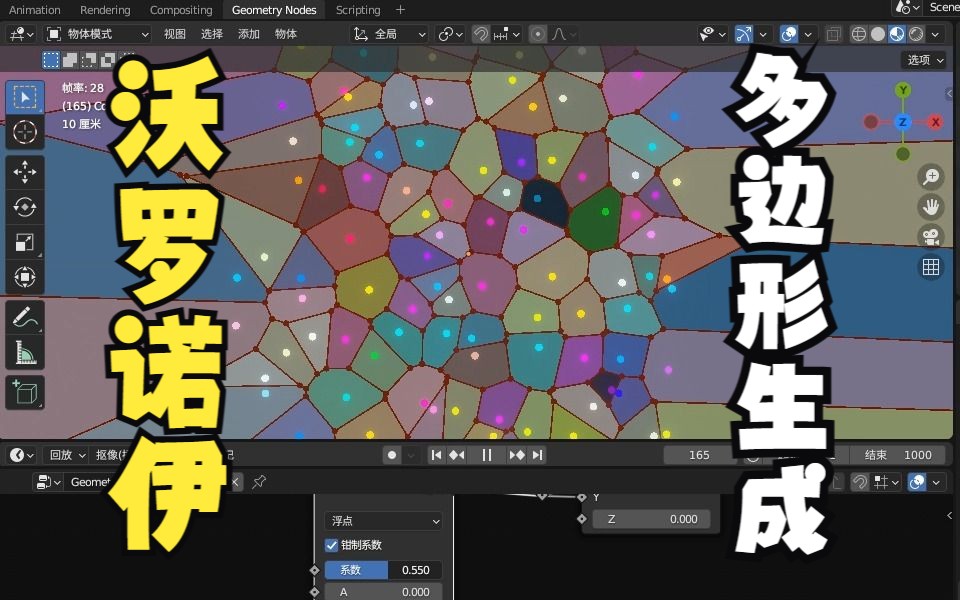Screen dimensions: 960x600
Task: Switch to solid shading
Action: (878, 34)
